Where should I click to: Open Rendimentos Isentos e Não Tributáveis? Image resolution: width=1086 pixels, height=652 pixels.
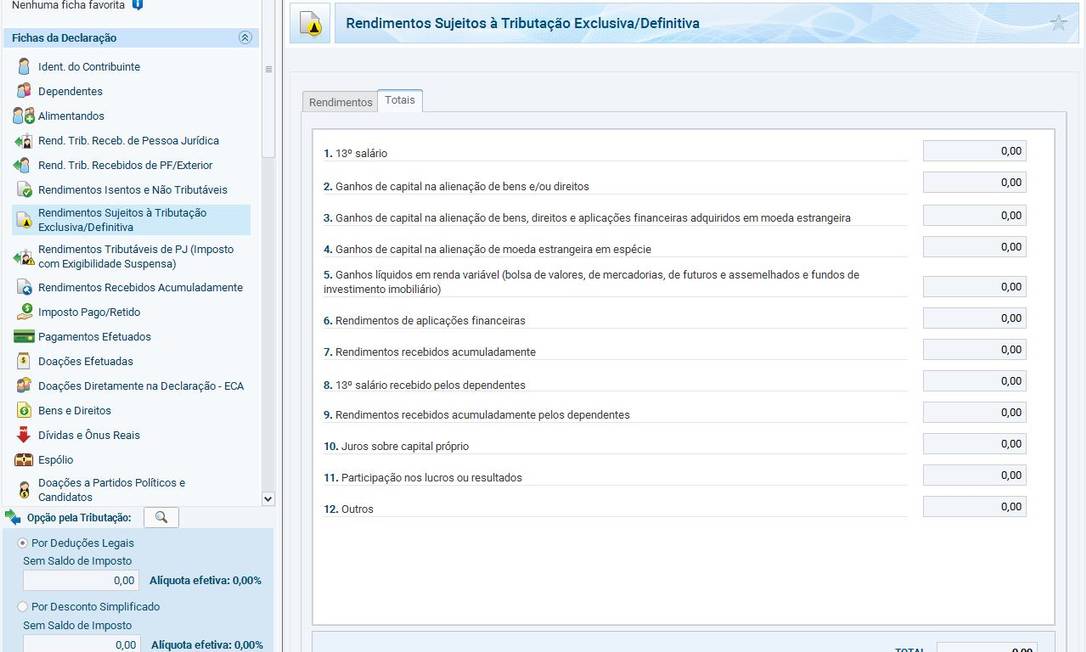(x=132, y=190)
